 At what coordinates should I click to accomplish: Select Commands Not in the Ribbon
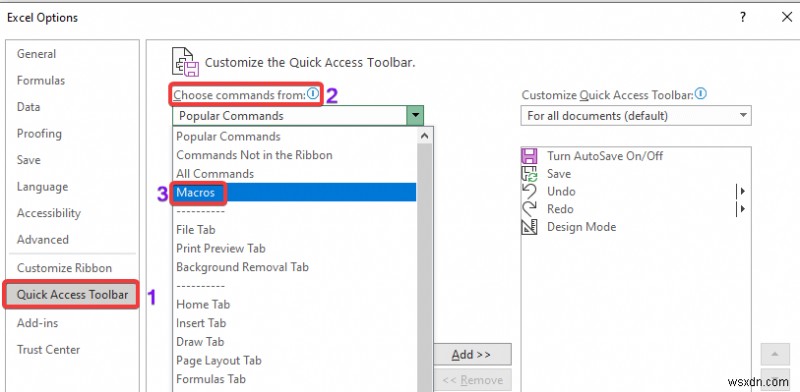point(255,155)
